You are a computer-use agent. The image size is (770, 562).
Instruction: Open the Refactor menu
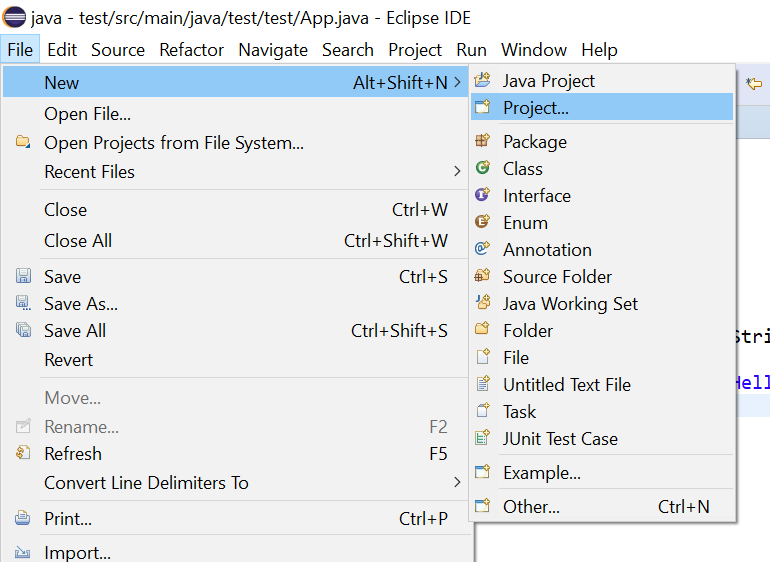coord(192,50)
